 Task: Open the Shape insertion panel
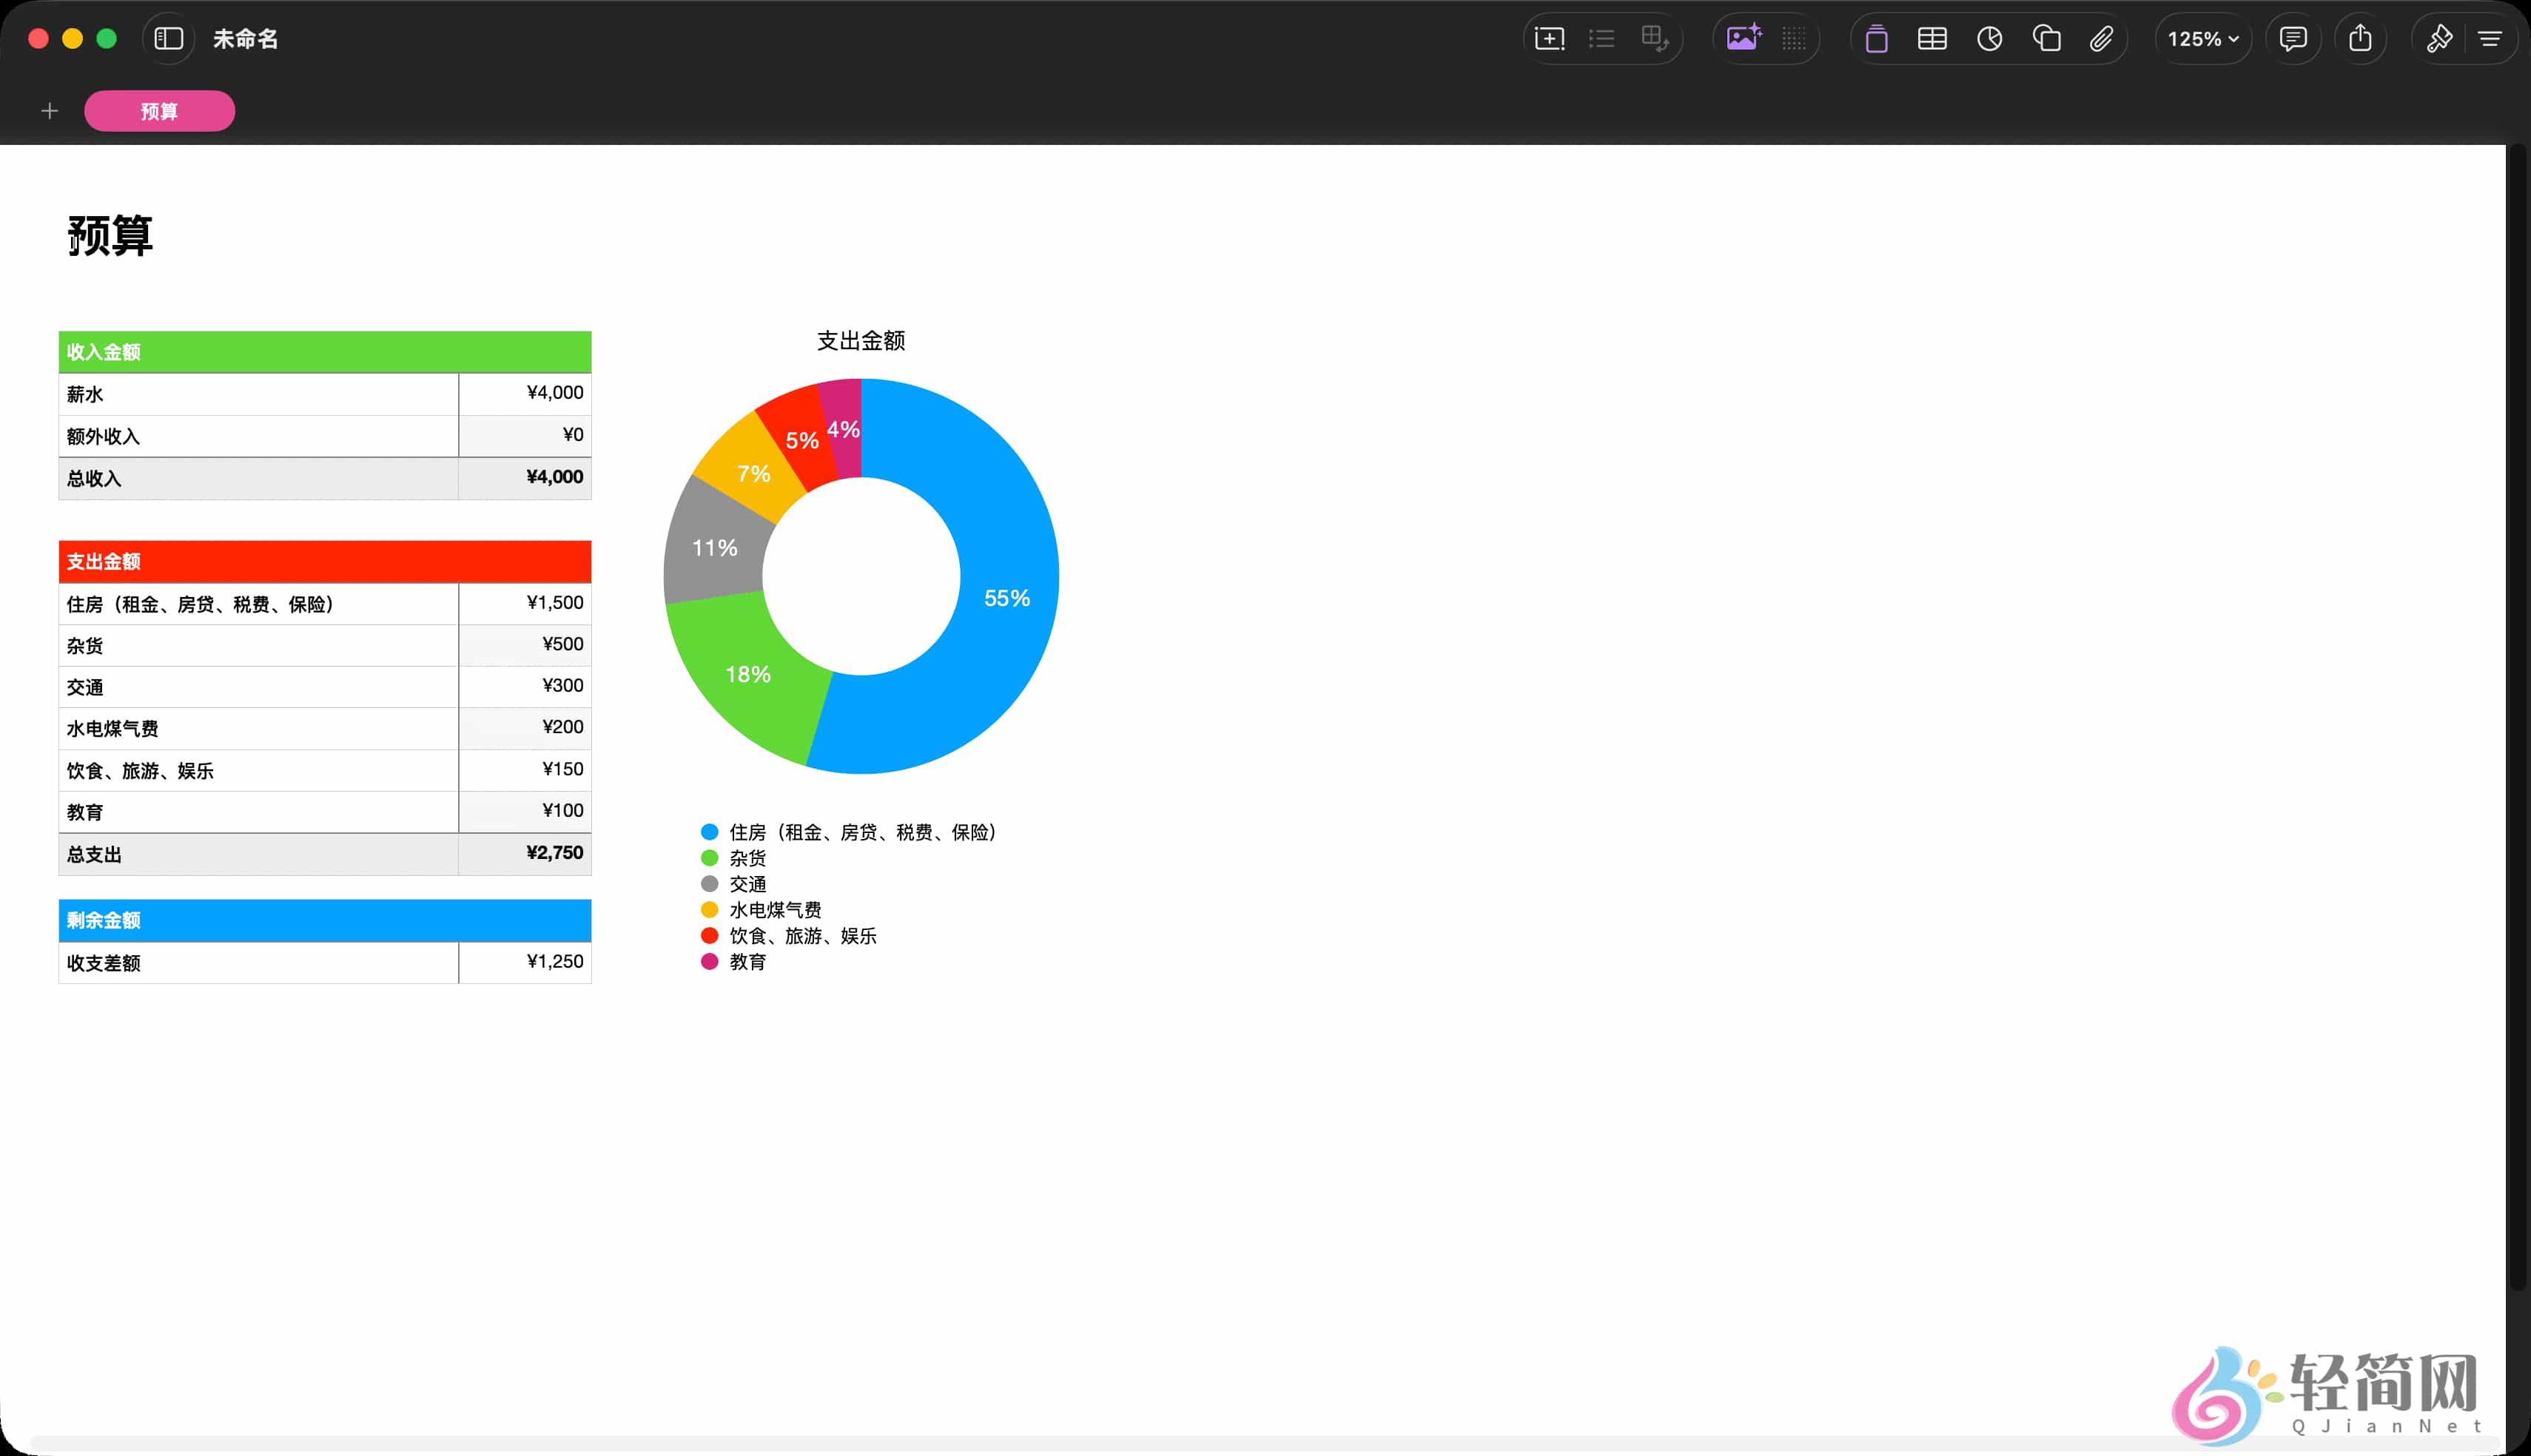tap(2048, 38)
